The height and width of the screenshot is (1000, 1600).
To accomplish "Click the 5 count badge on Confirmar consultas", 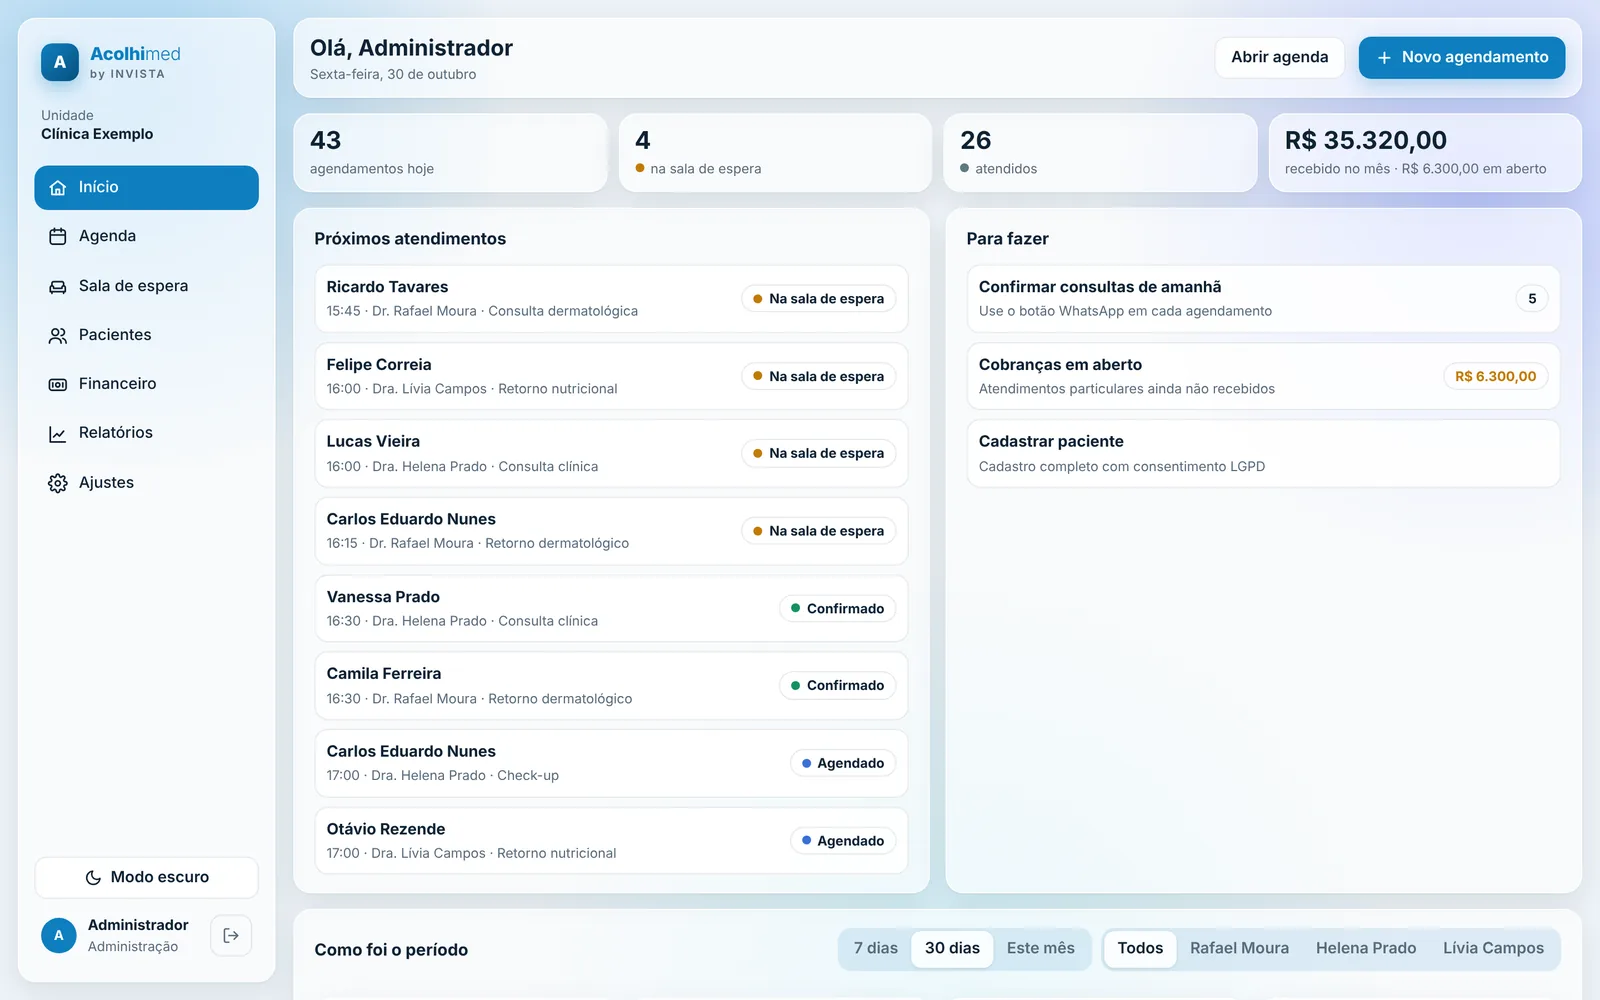I will coord(1532,299).
